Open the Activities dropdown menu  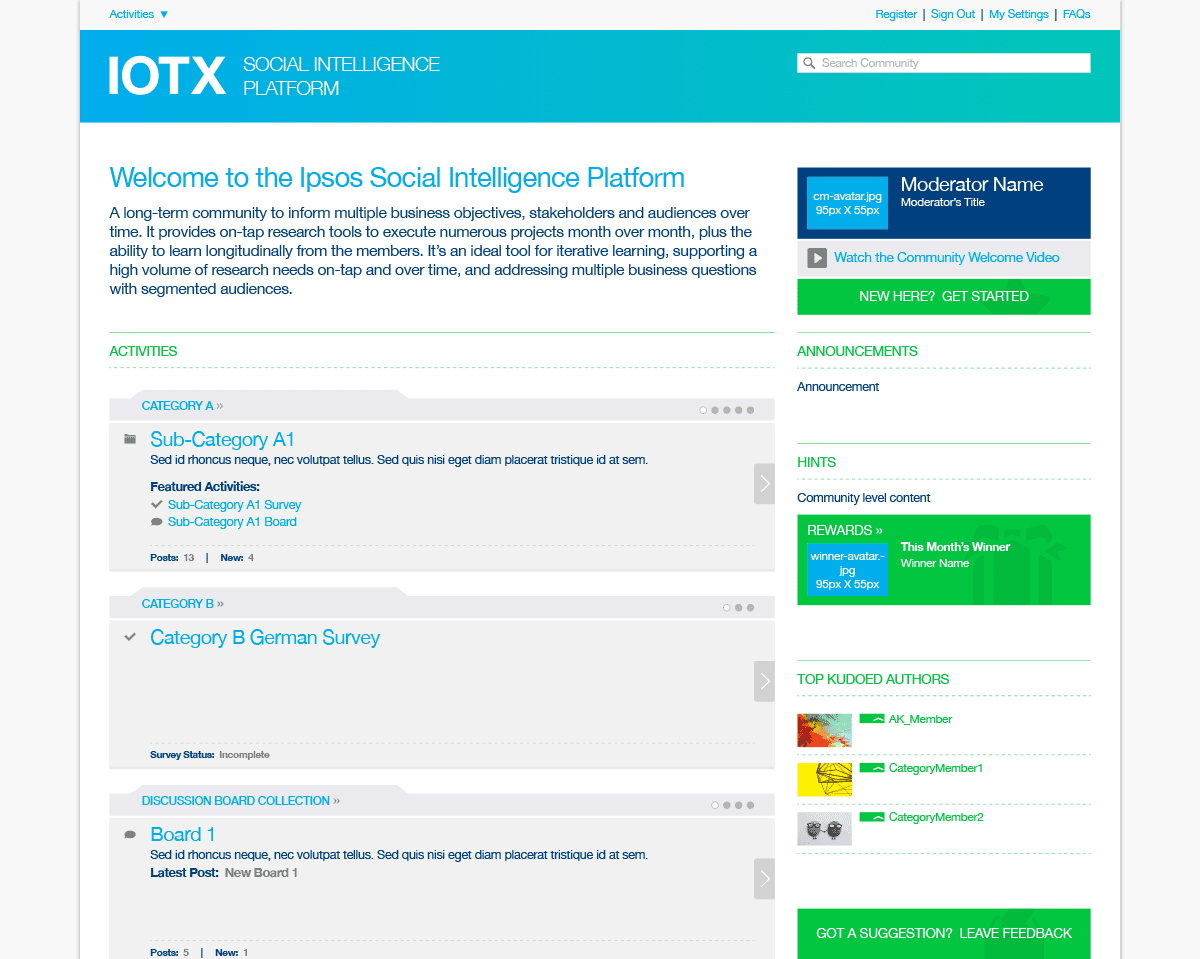pos(139,14)
